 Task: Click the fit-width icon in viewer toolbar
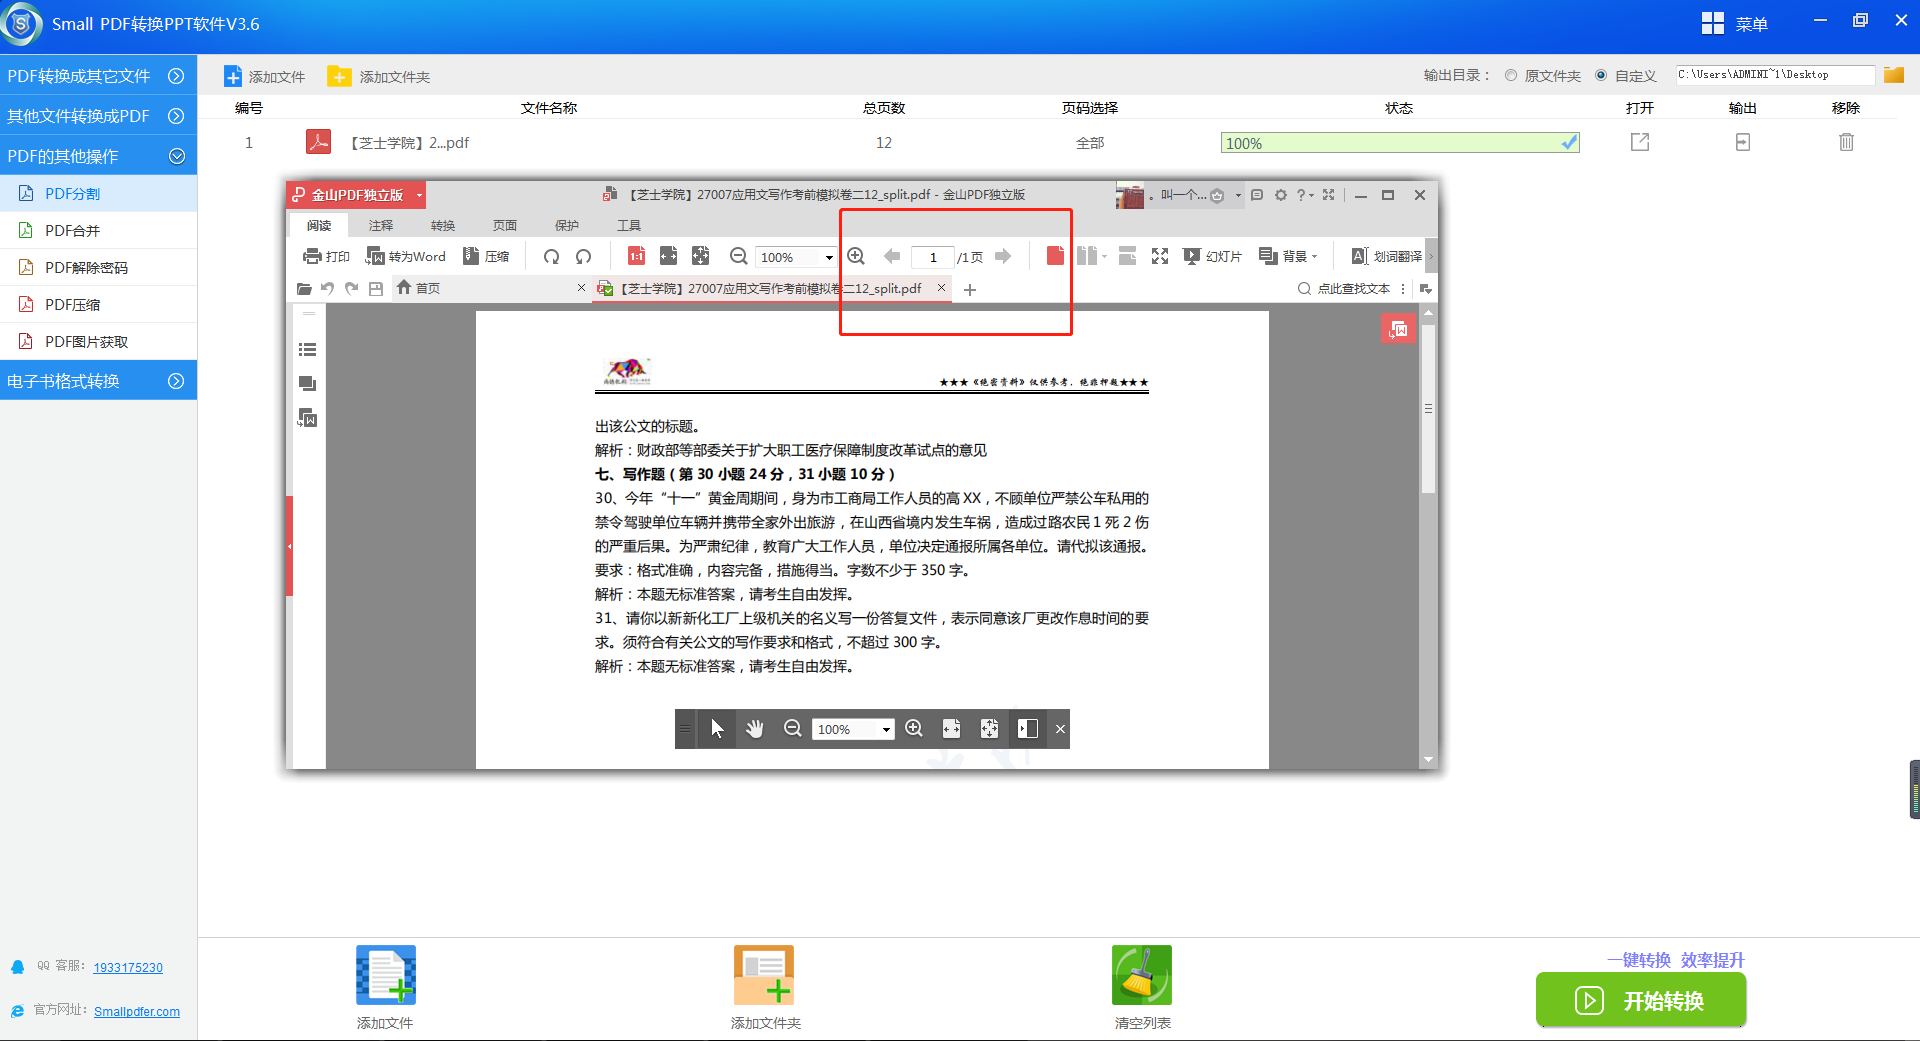[668, 256]
